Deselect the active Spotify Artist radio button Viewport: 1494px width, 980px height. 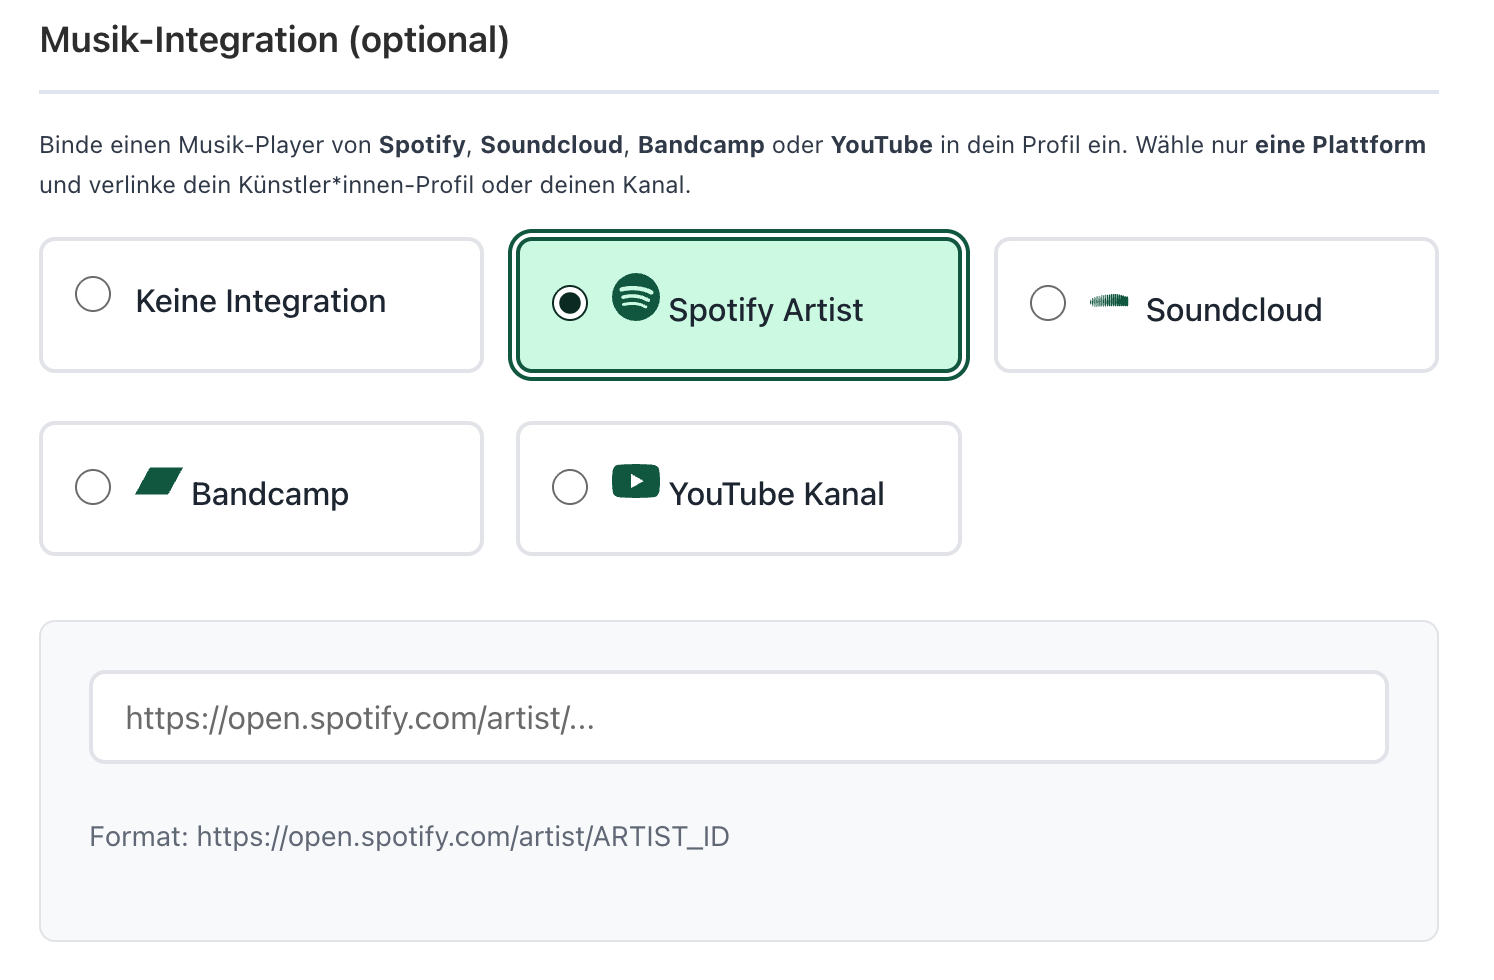[x=570, y=303]
